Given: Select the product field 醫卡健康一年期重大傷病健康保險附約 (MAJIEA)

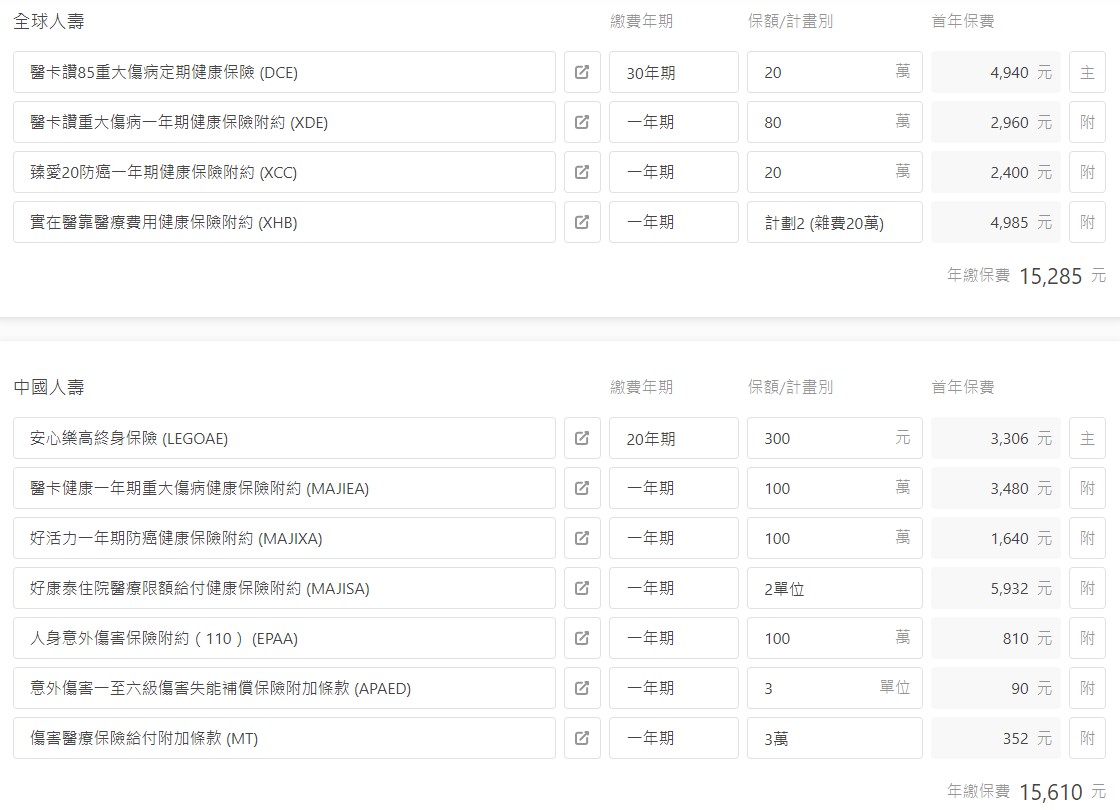Looking at the screenshot, I should pos(284,488).
